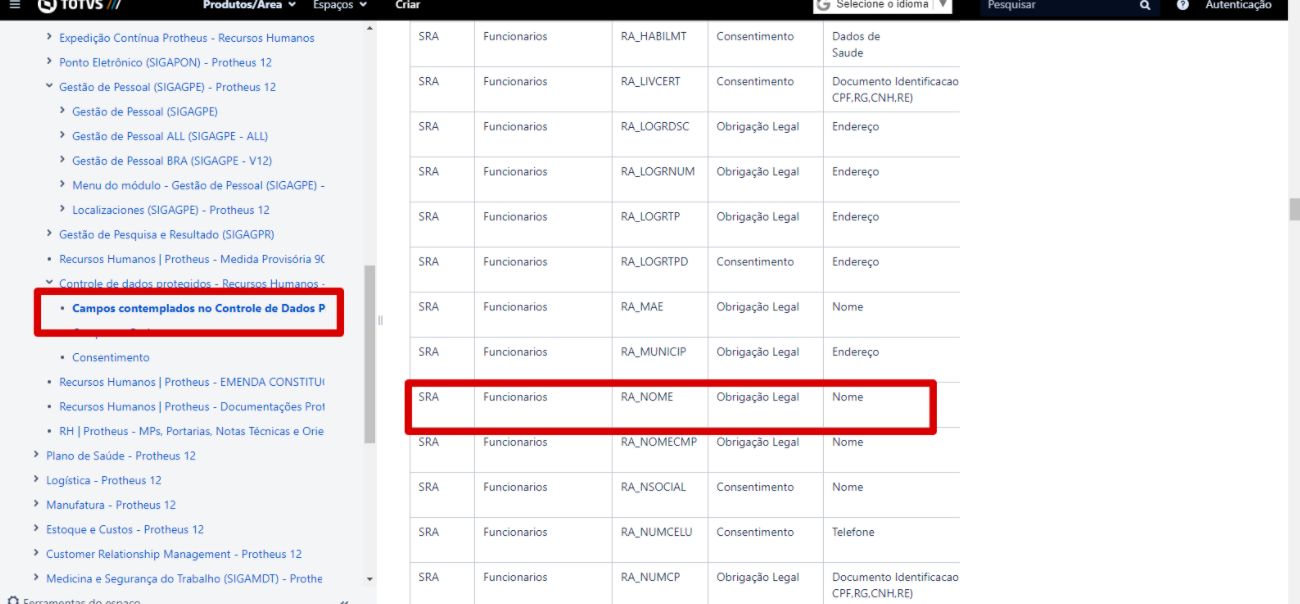Click the Criar menu item

[x=407, y=5]
